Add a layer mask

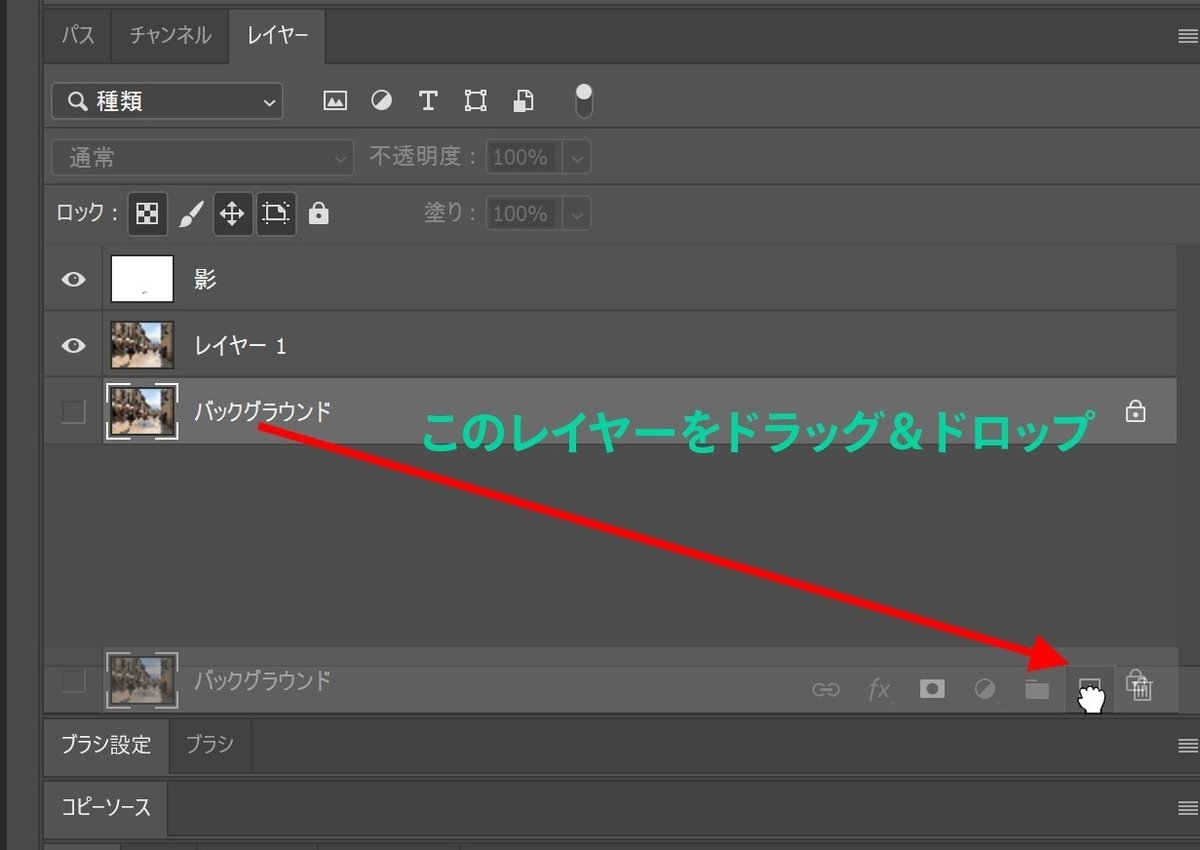[x=932, y=689]
